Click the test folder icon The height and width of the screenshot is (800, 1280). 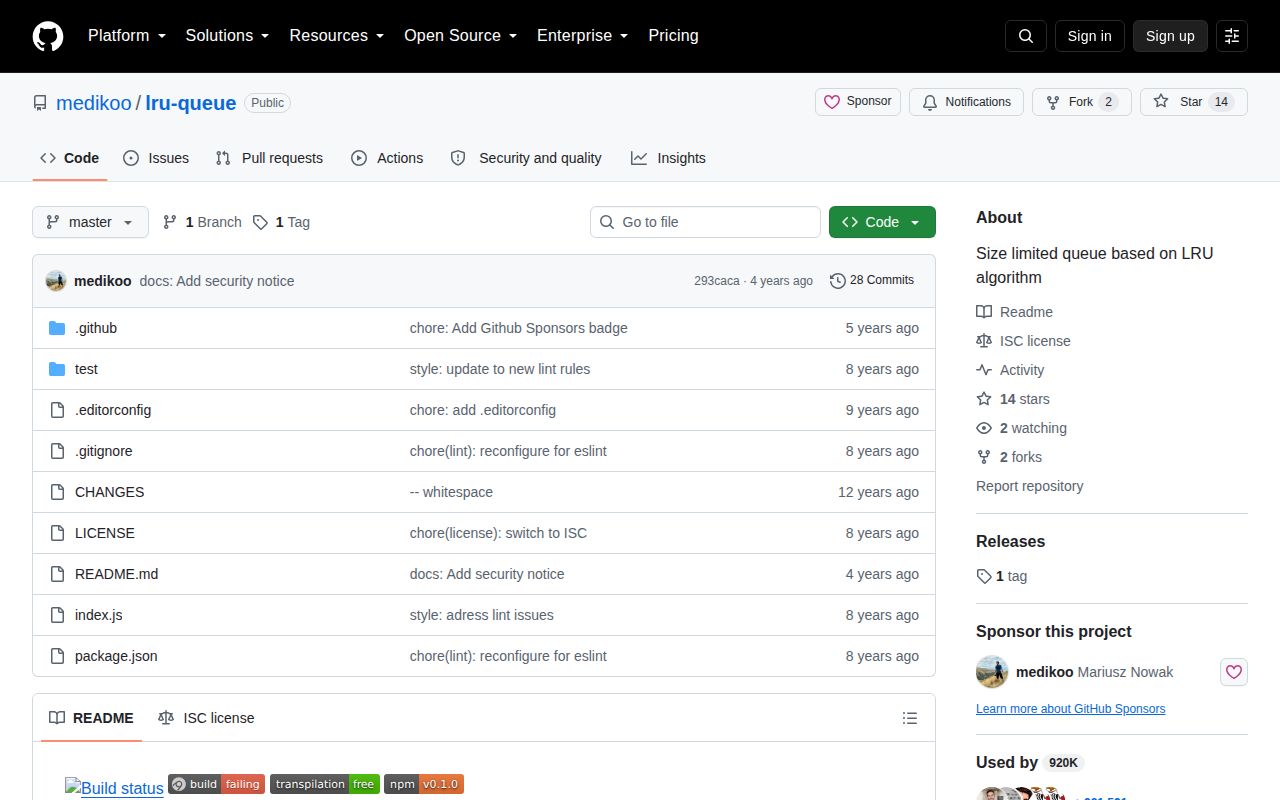coord(57,369)
